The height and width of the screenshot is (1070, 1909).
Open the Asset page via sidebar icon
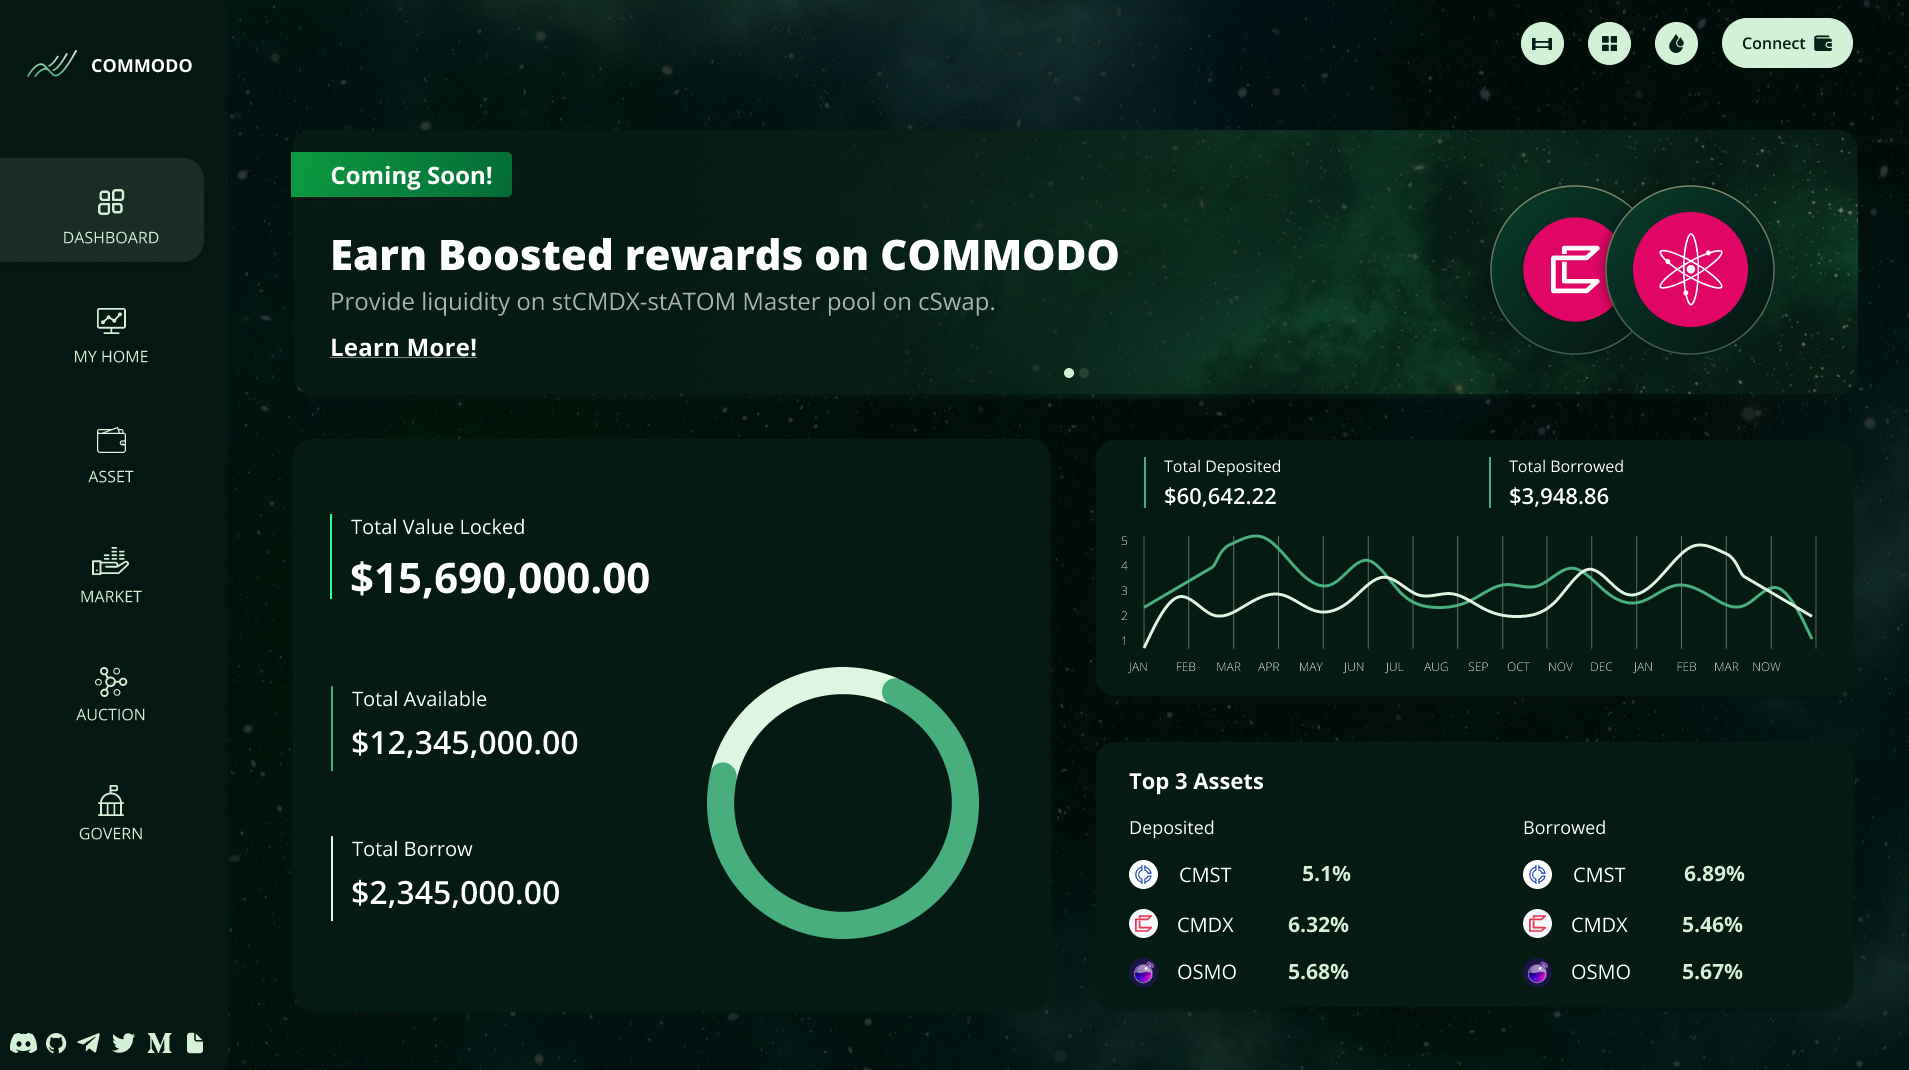(x=110, y=455)
